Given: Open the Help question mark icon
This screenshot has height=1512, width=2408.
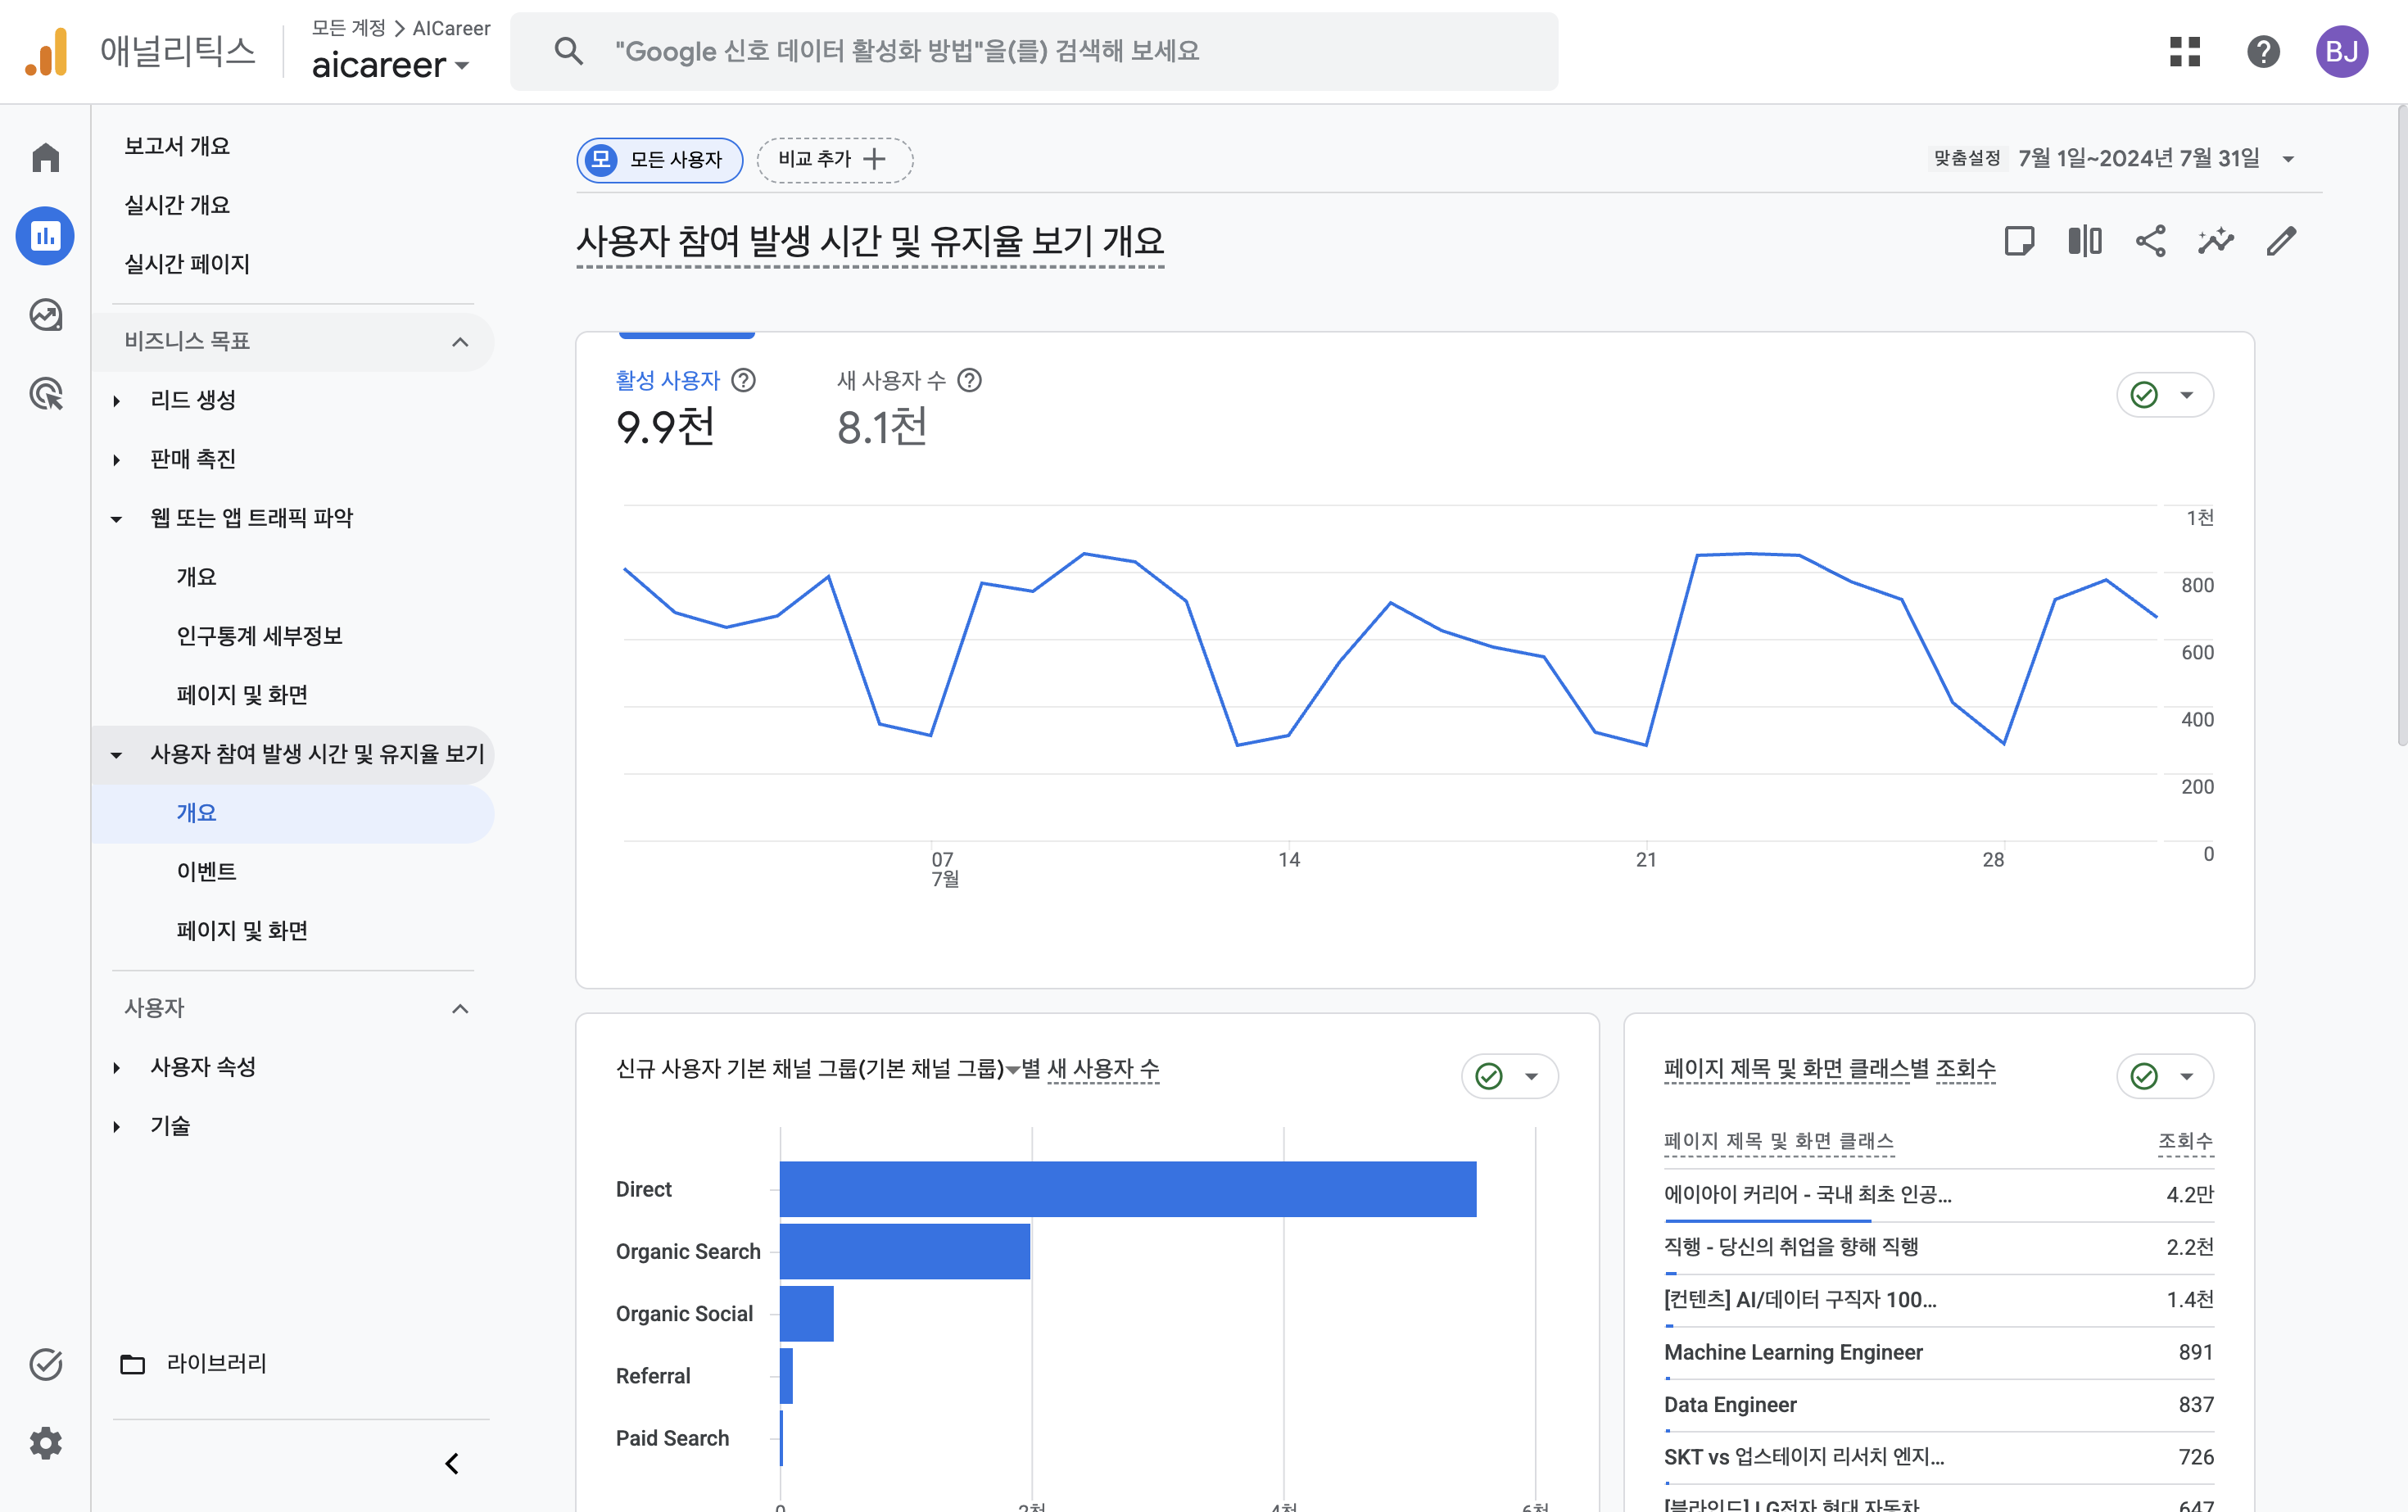Looking at the screenshot, I should (2263, 51).
